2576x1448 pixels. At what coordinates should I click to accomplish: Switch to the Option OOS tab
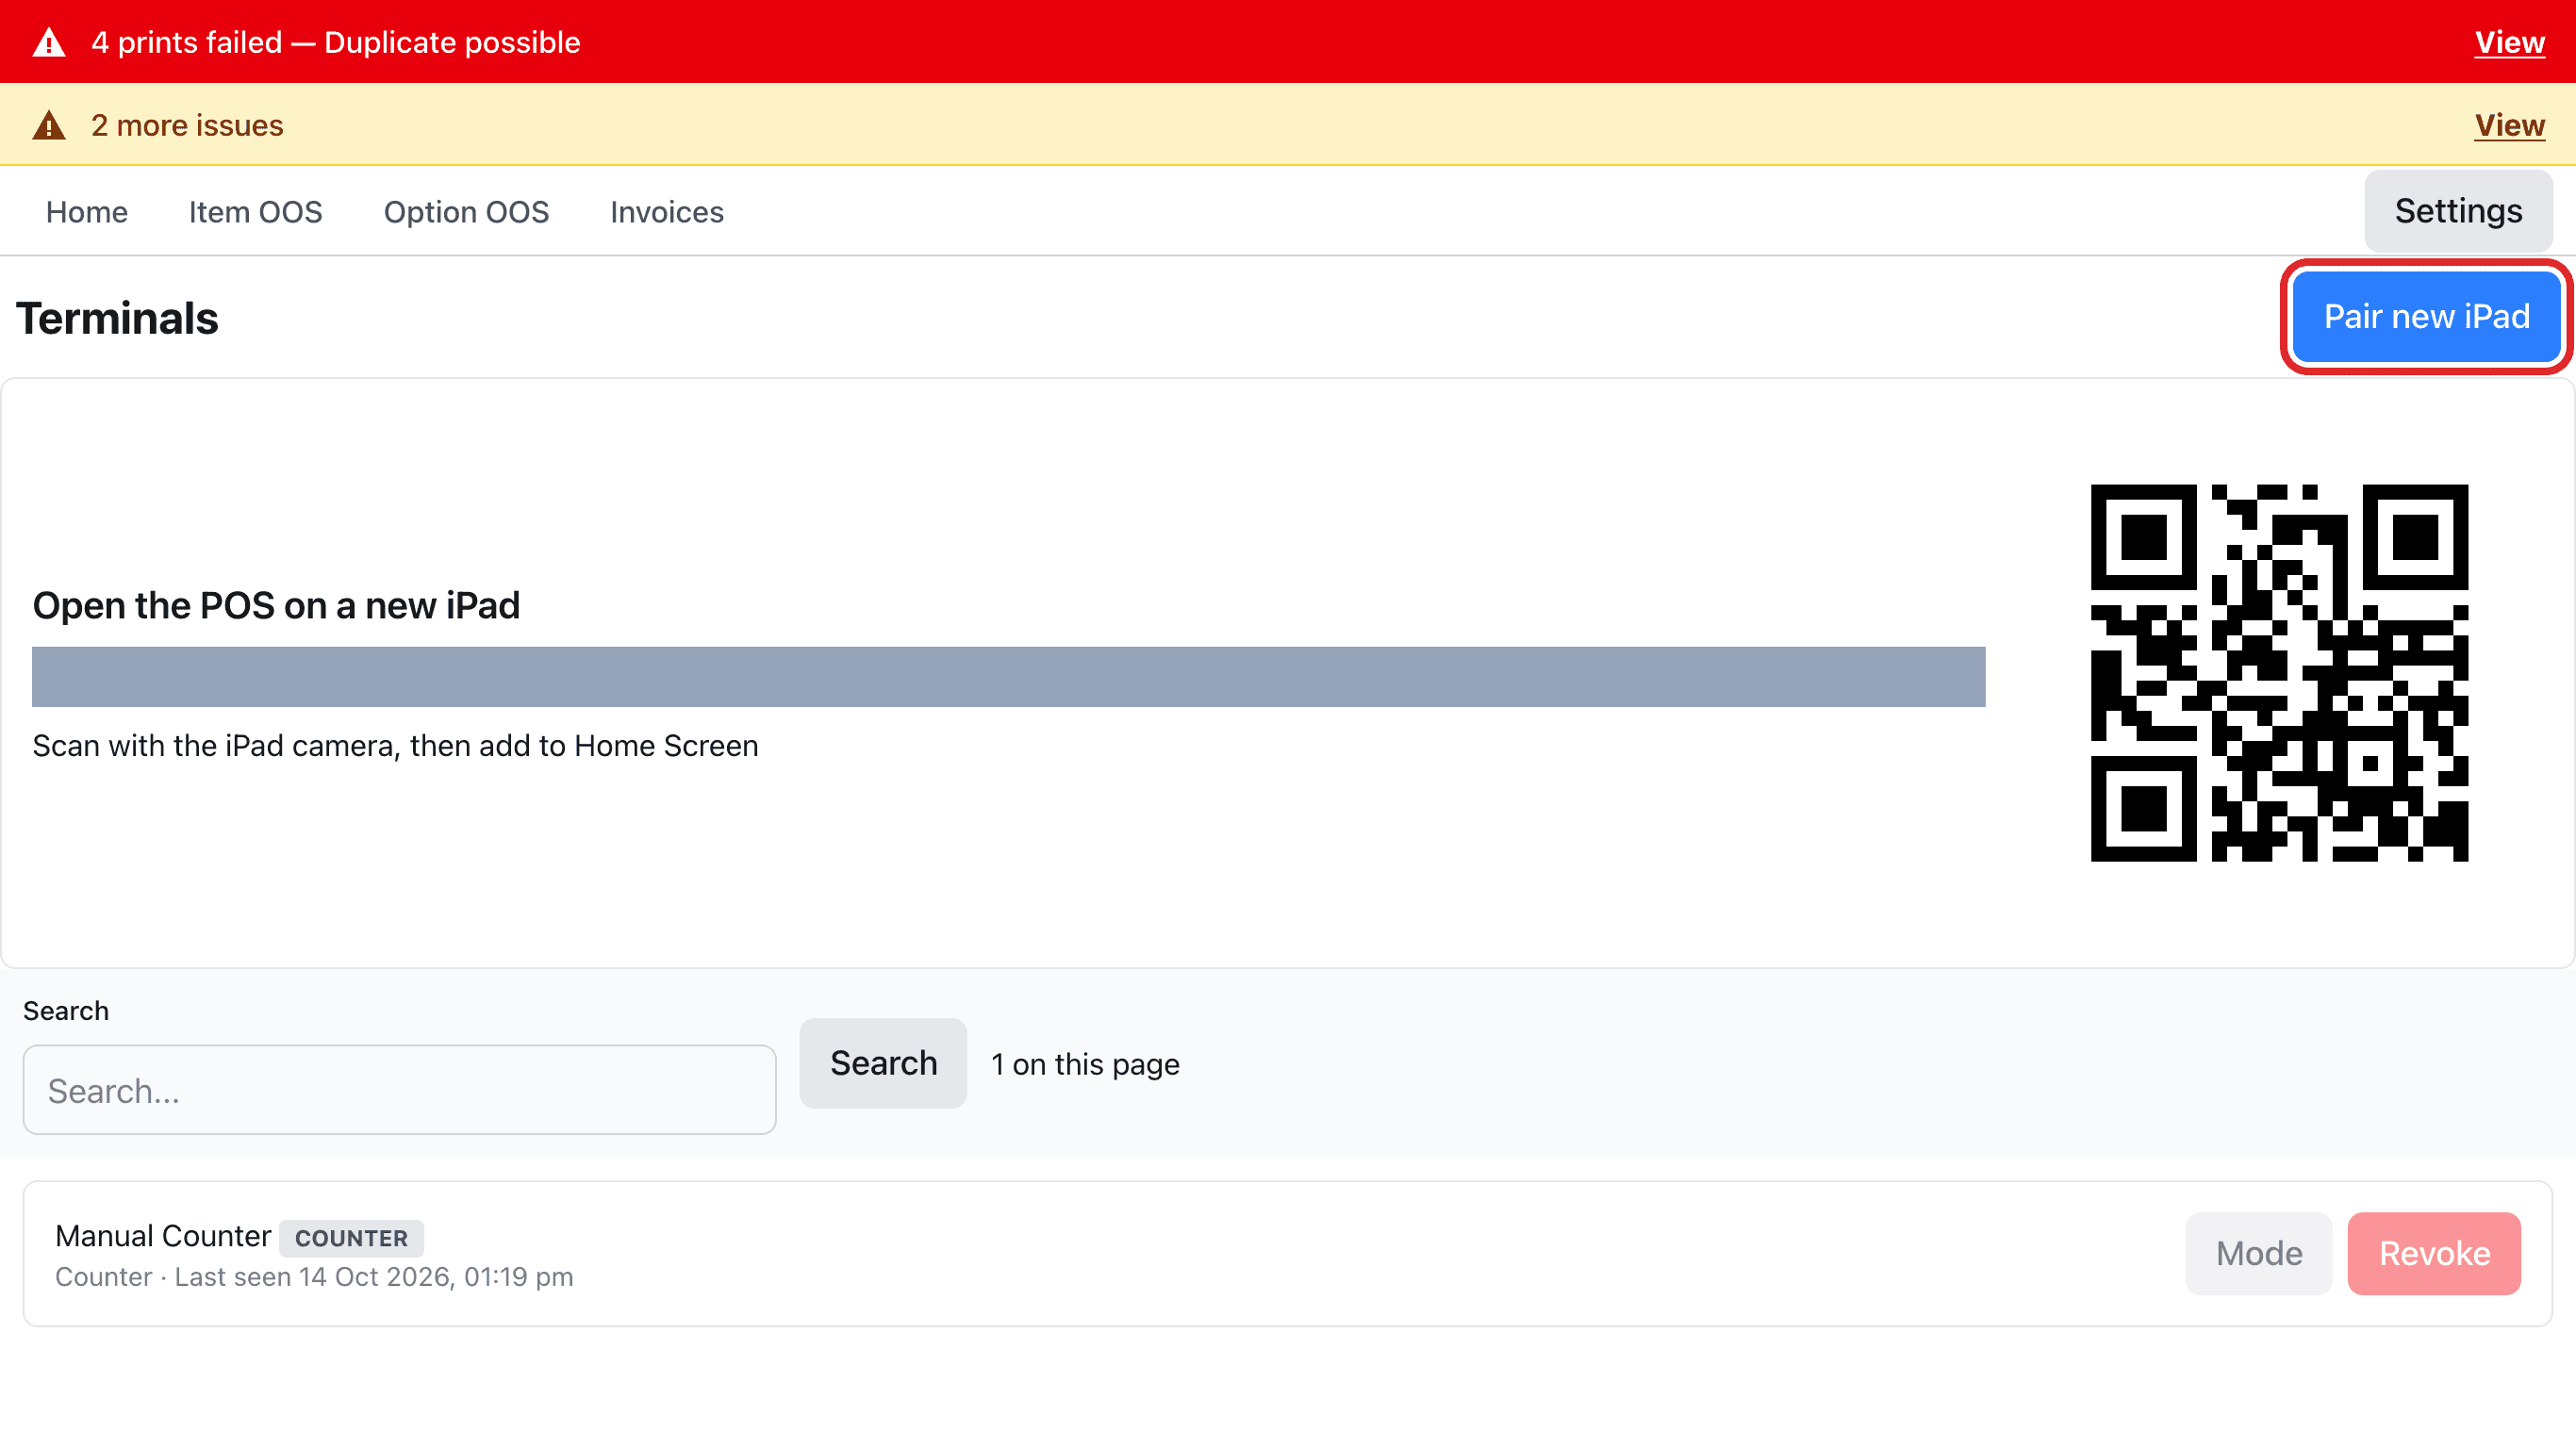point(467,212)
